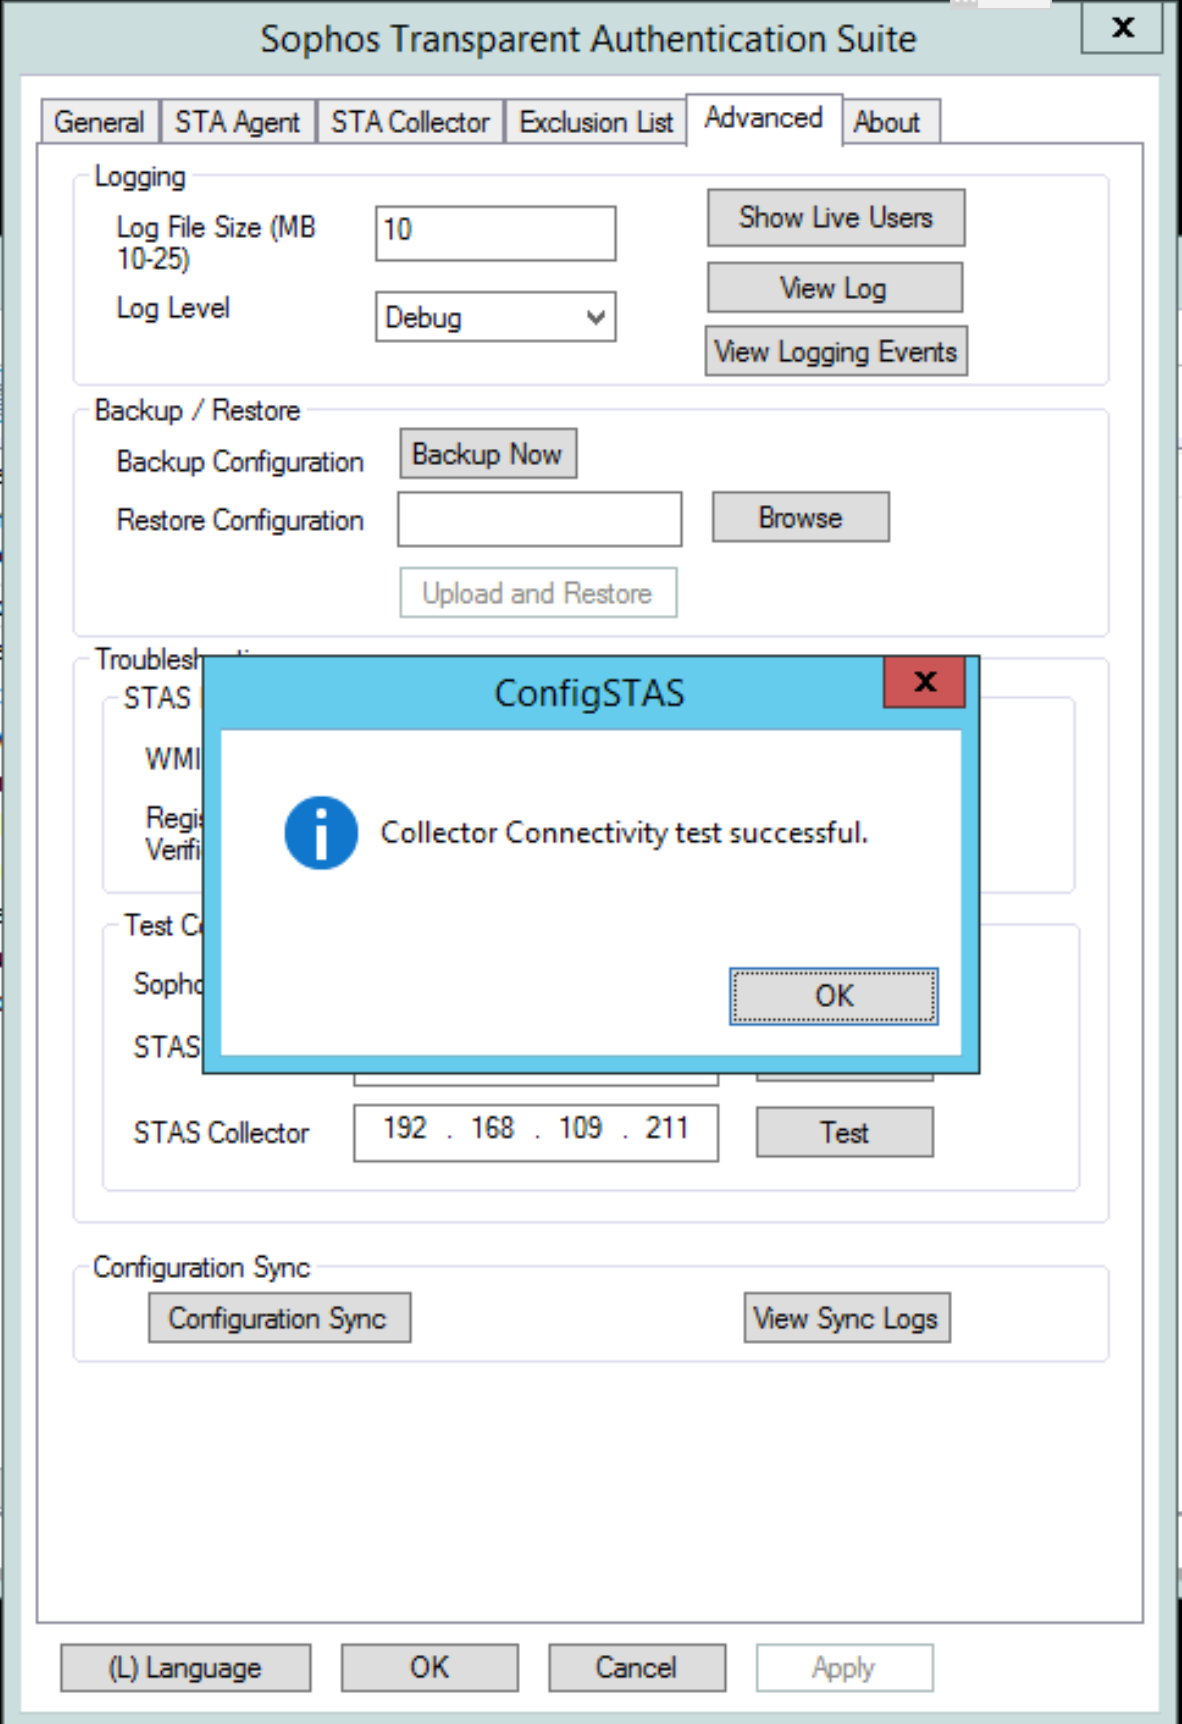
Task: Click the 'STAS Collector' label
Action: tap(221, 1133)
